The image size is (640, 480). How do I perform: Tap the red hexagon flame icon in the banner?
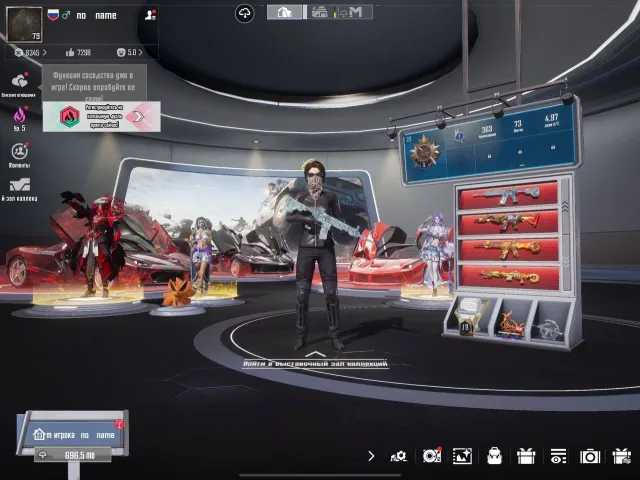pyautogui.click(x=69, y=117)
